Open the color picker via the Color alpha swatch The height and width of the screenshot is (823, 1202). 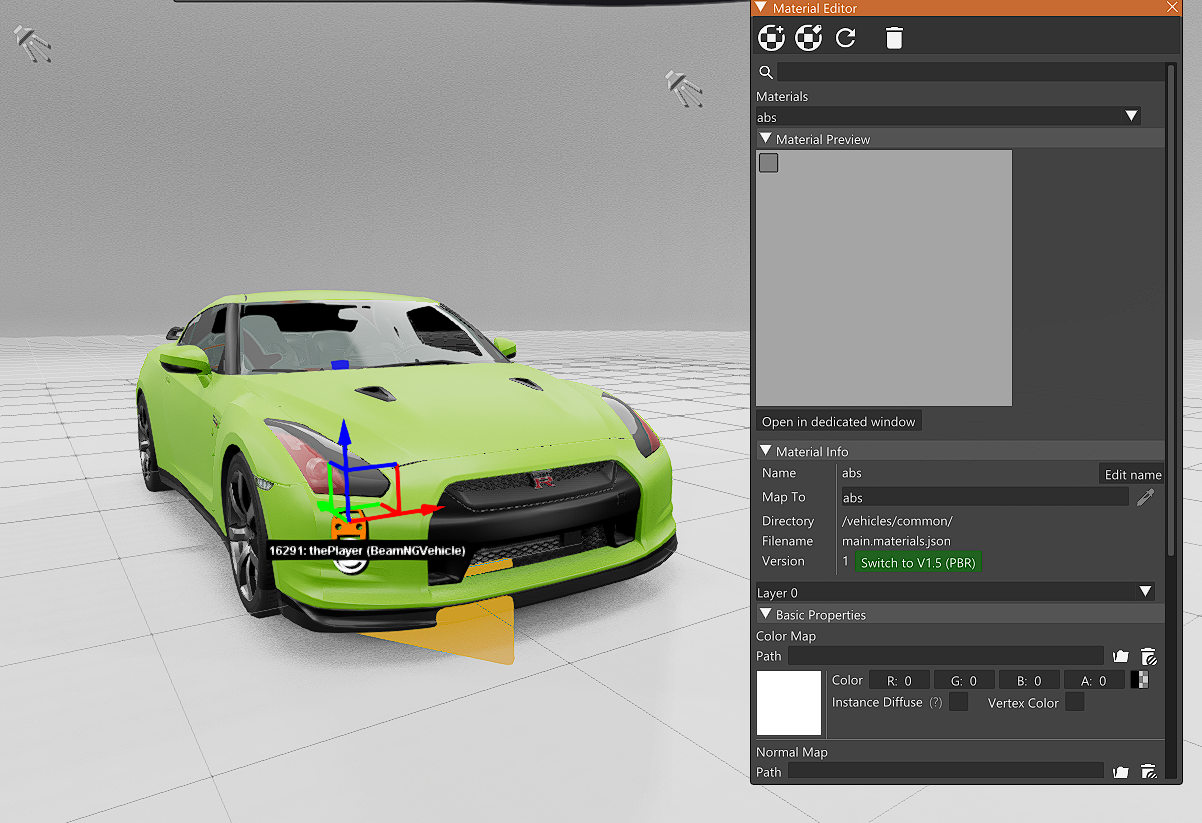(1139, 680)
